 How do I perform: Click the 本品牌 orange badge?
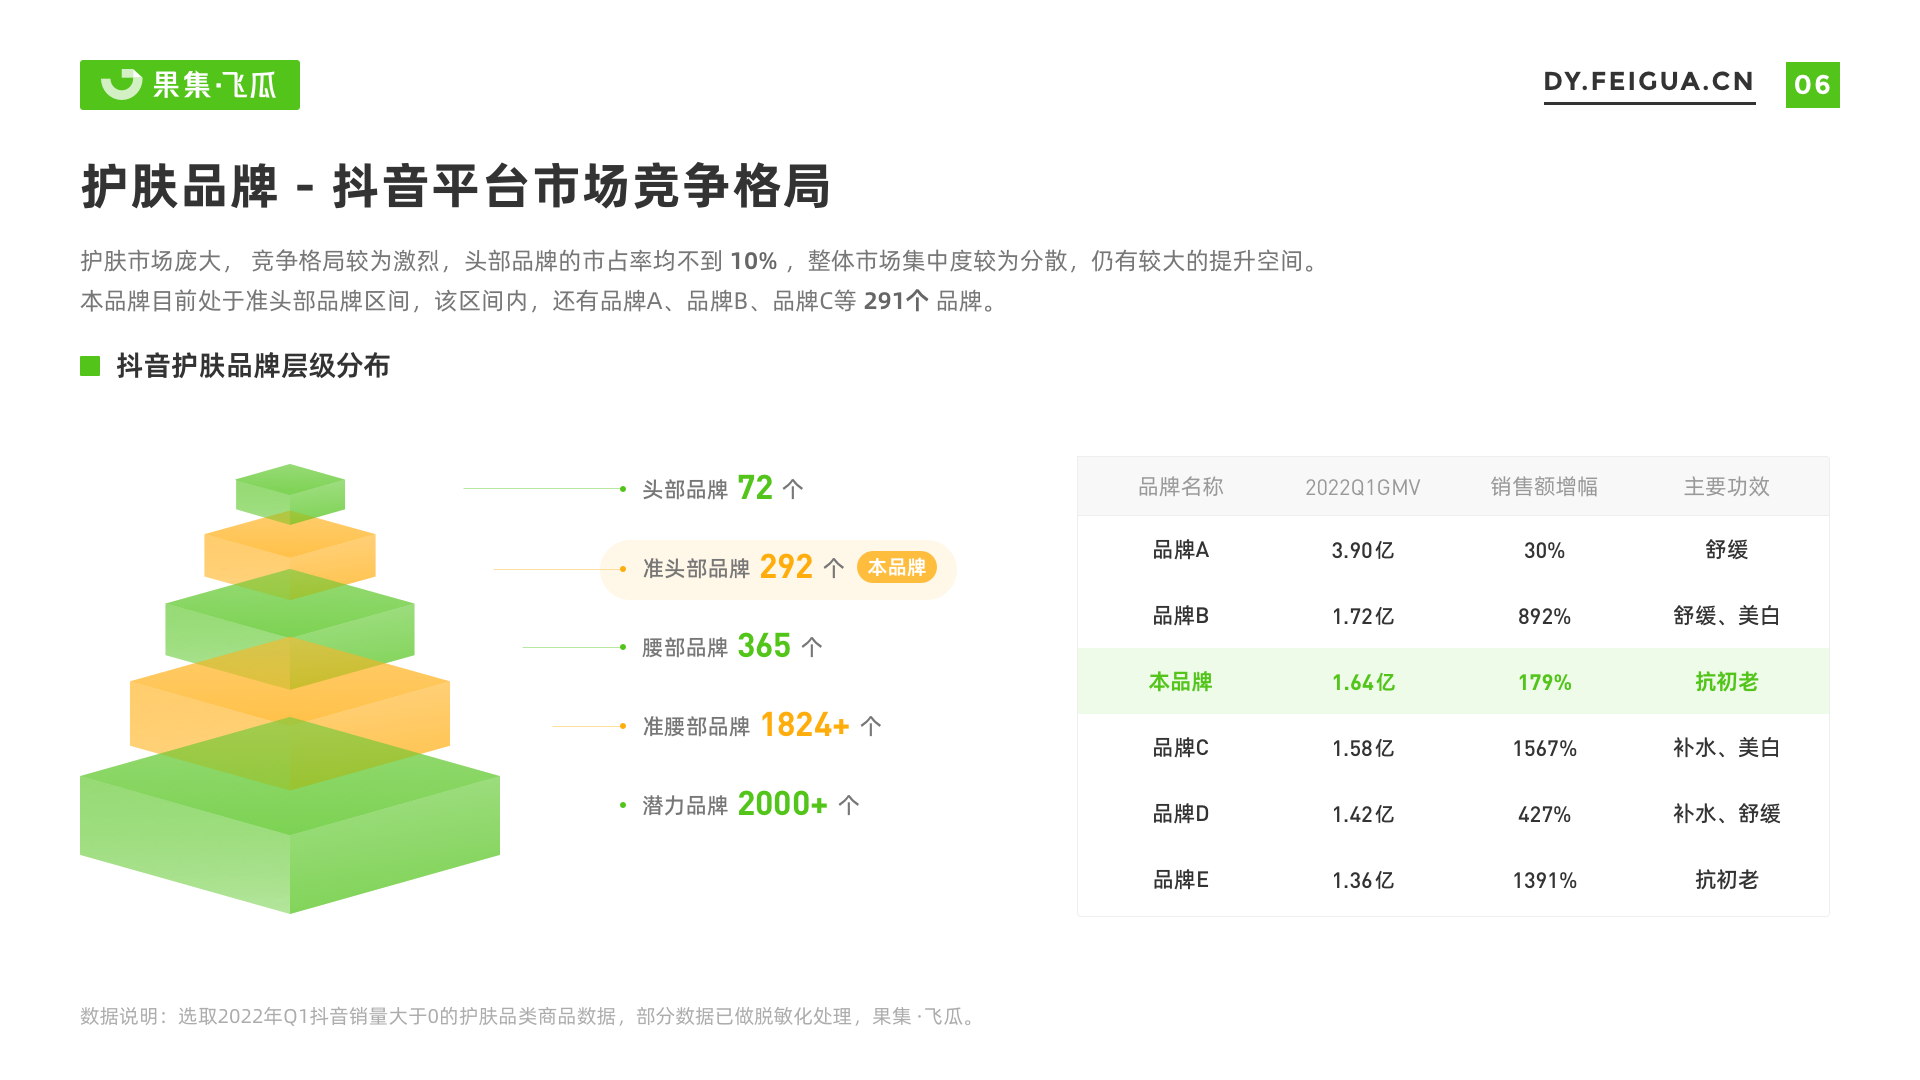pyautogui.click(x=896, y=568)
